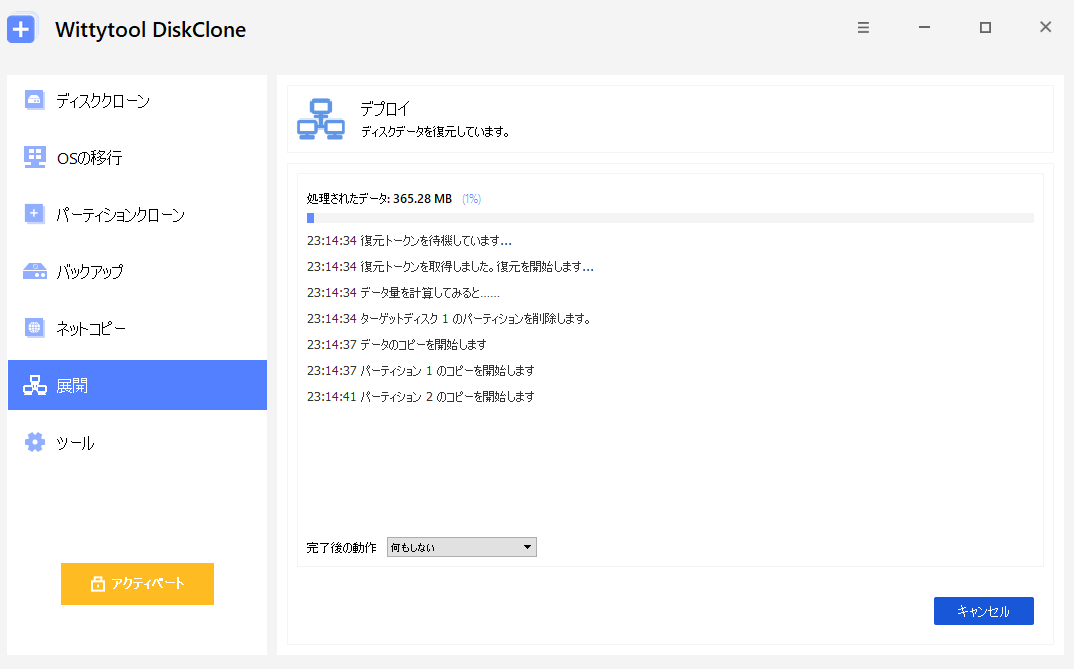Close the Wittytool DiskClone window
Image resolution: width=1074 pixels, height=669 pixels.
pos(1045,27)
